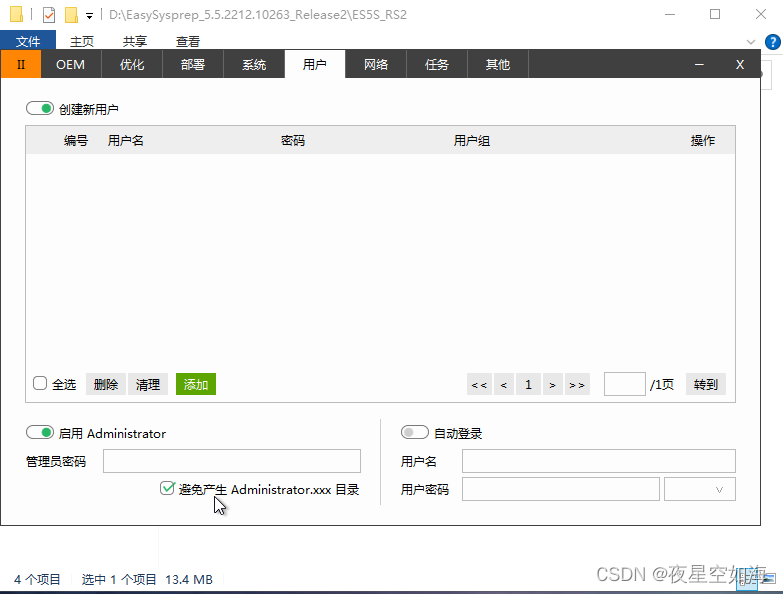Screen dimensions: 783x594
Task: Minimize the Explorer window
Action: (x=670, y=14)
